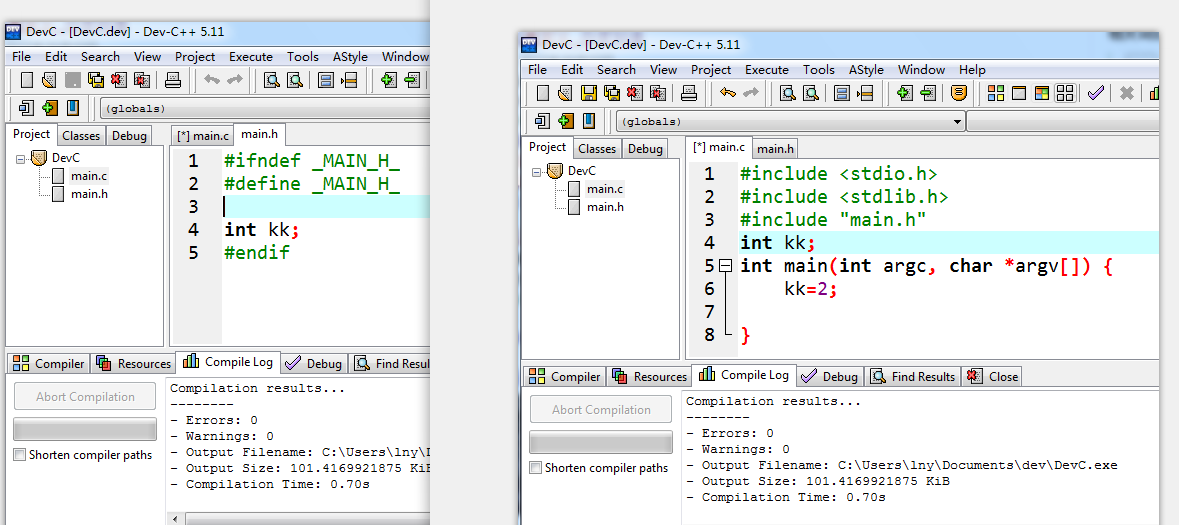Click code line 'kk=2;' in right editor
The height and width of the screenshot is (525, 1179).
(x=811, y=289)
